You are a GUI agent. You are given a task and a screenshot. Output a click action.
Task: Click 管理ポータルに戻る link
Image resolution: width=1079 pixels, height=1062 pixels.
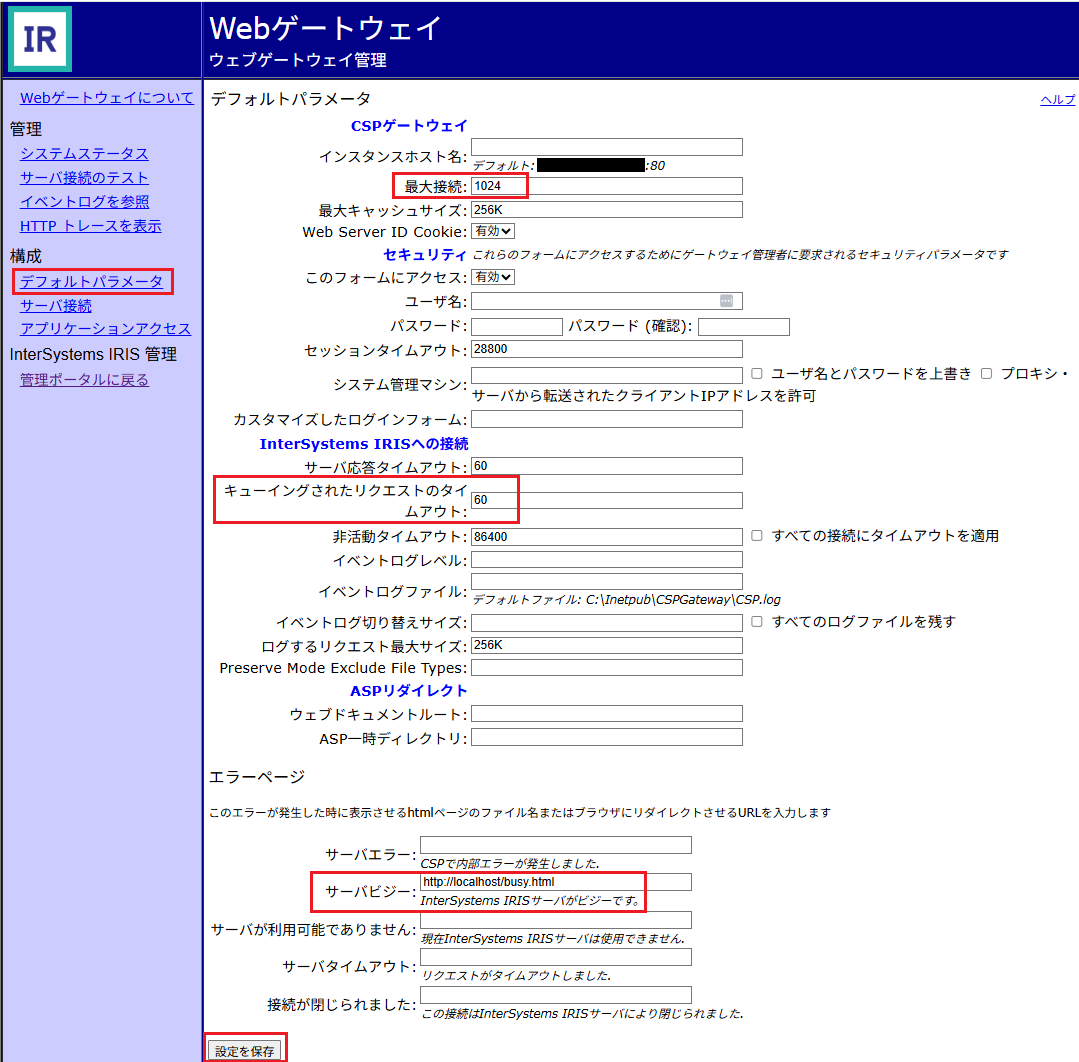[x=84, y=380]
